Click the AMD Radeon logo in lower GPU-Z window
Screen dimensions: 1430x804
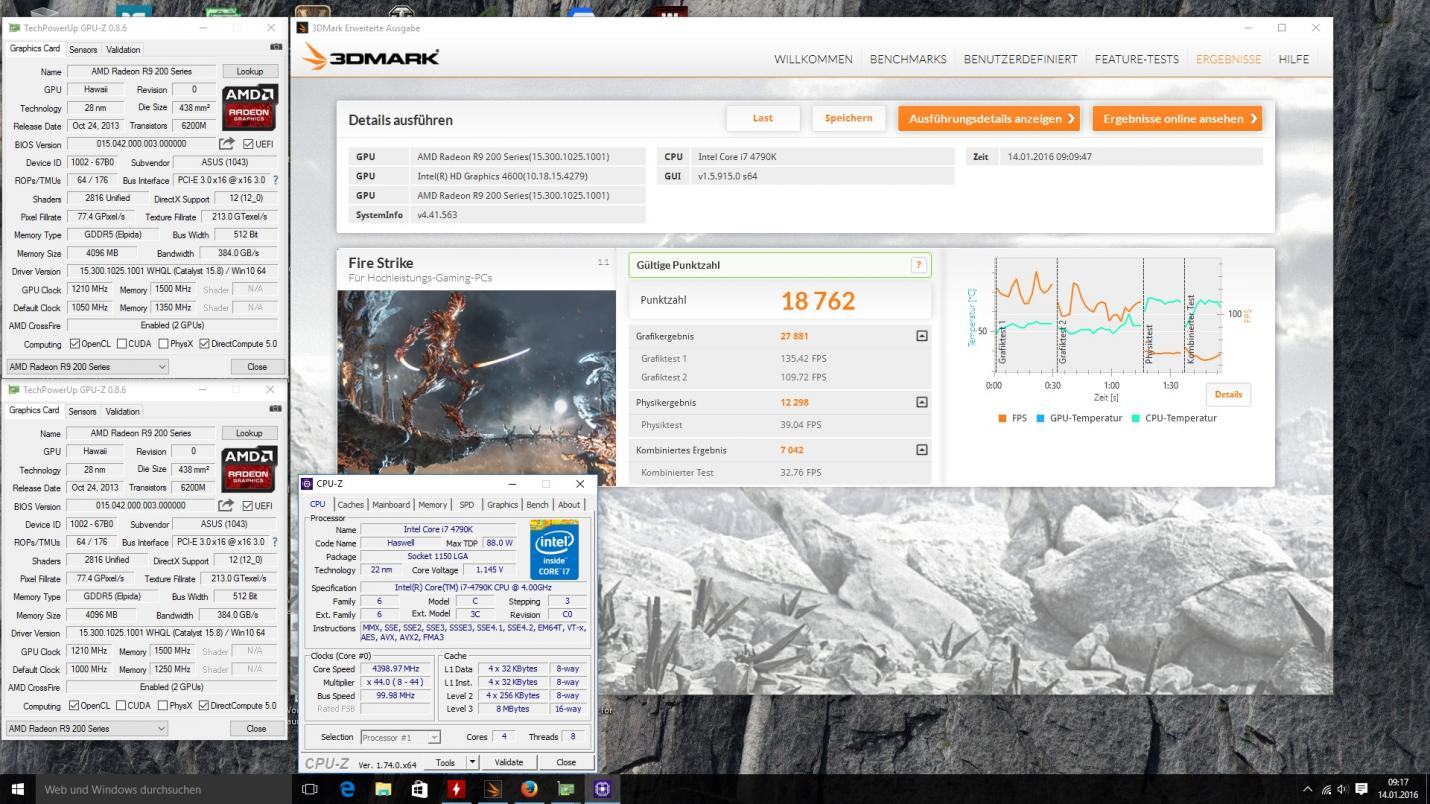(x=249, y=470)
